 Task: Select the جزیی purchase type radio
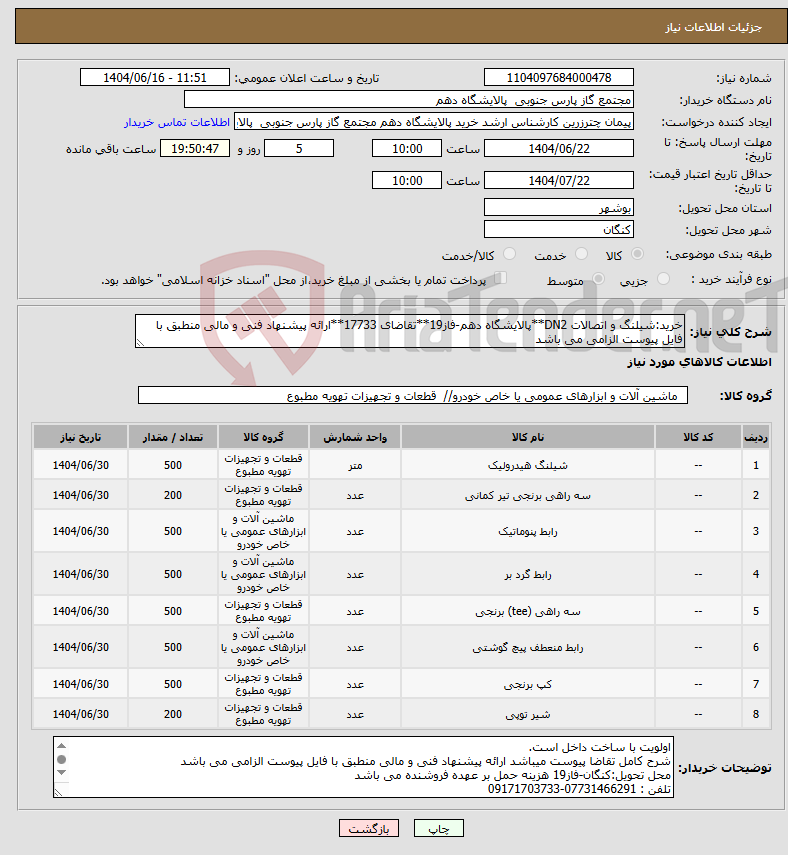pyautogui.click(x=663, y=279)
